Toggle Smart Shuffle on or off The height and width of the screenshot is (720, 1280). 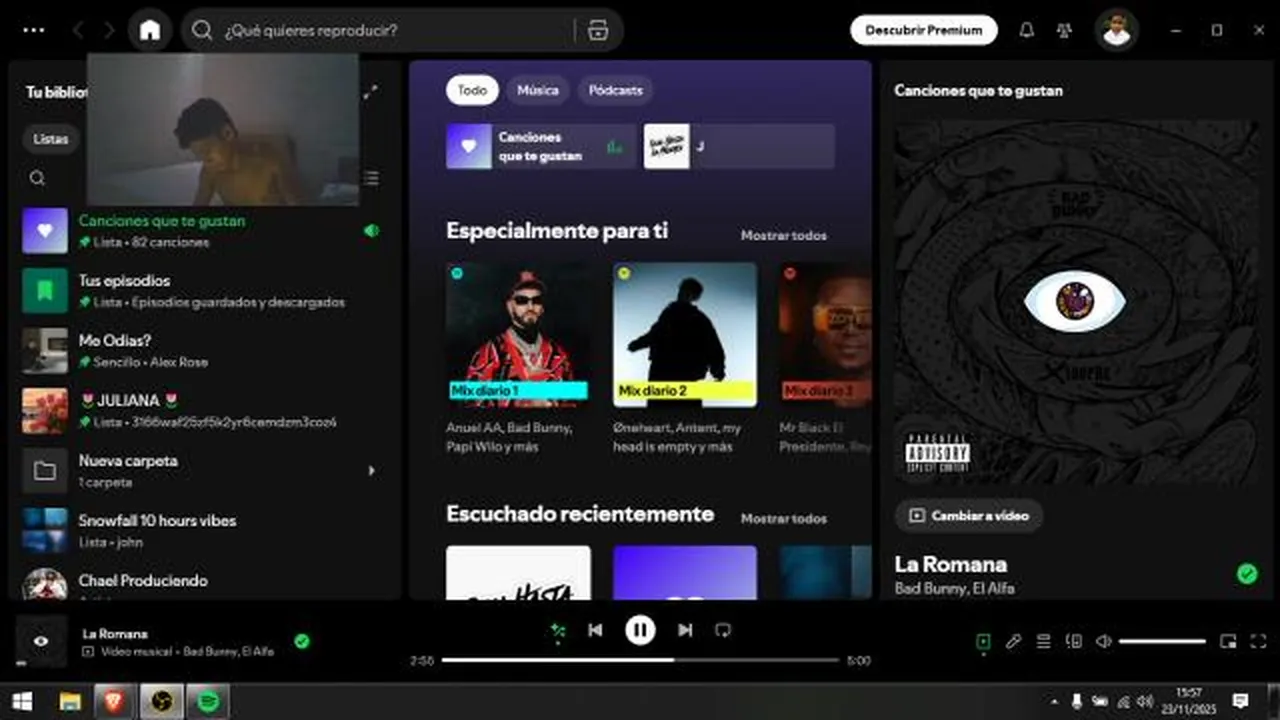(x=558, y=630)
